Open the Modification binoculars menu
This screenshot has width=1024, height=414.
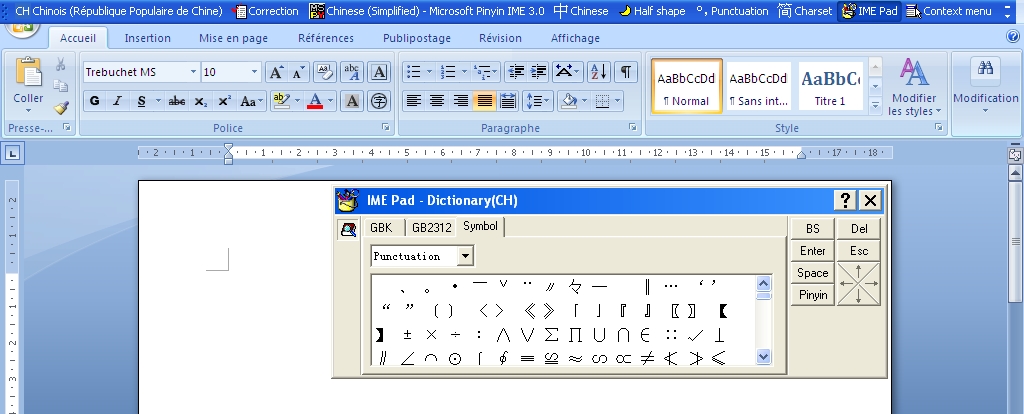(985, 86)
